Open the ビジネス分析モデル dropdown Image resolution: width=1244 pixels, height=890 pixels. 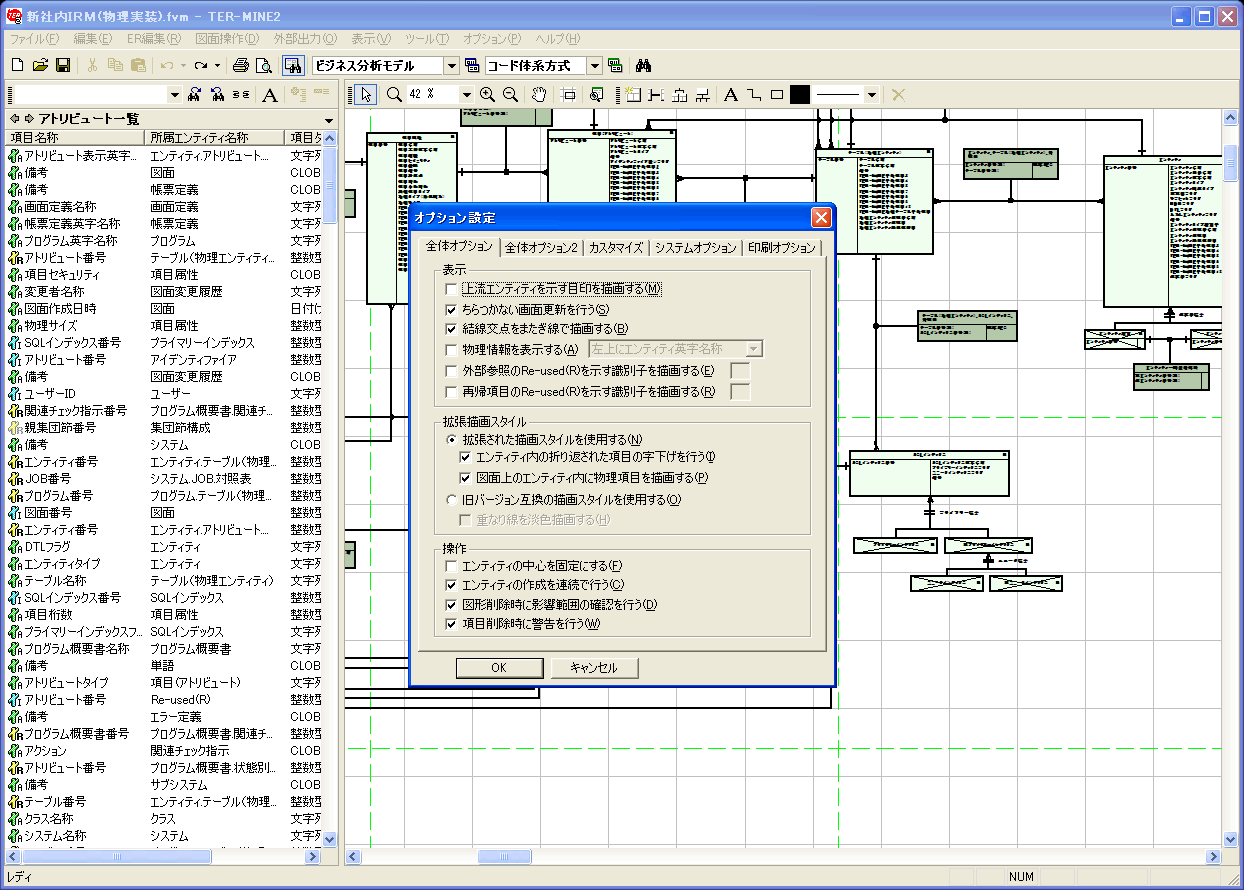coord(451,65)
